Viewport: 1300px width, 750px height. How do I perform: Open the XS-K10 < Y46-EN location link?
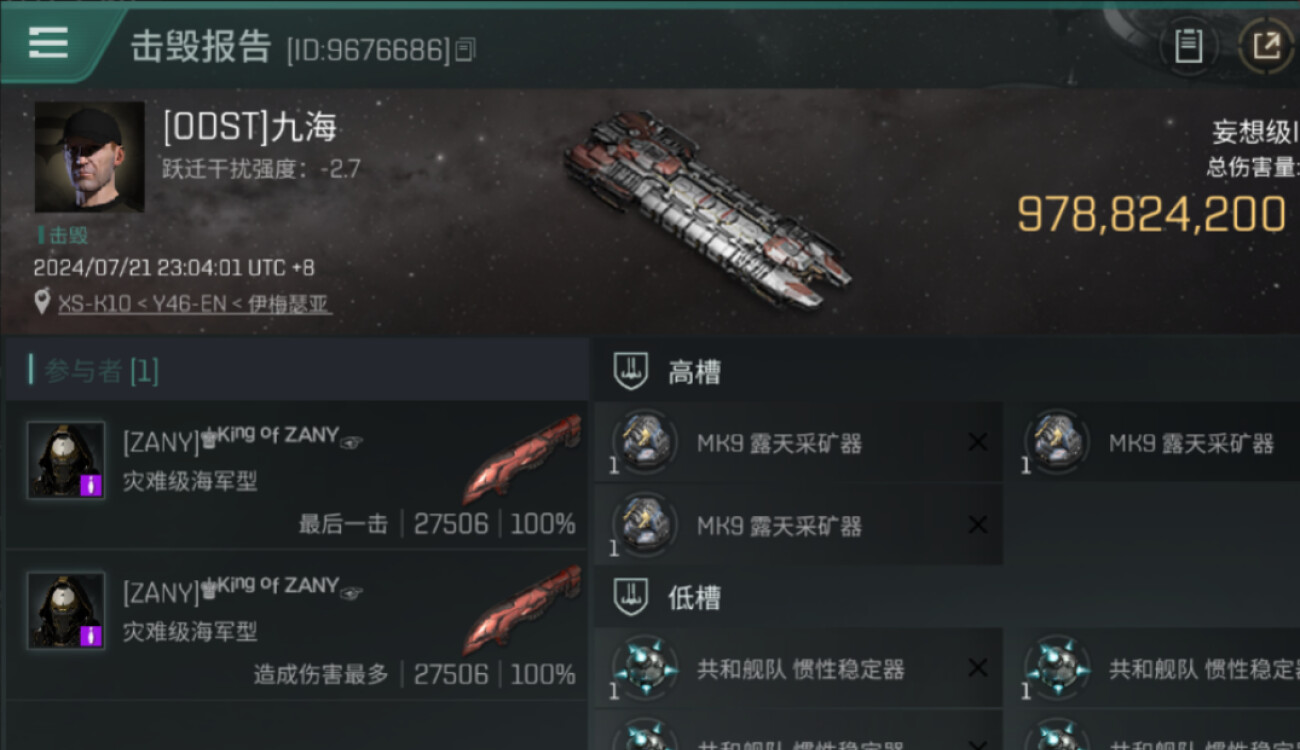tap(194, 303)
